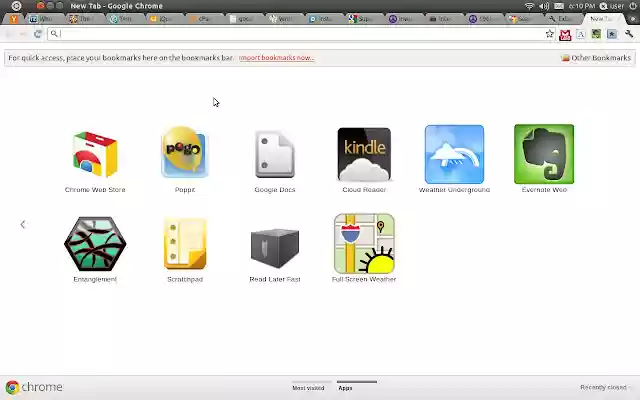Open the mail messaging indicator

pyautogui.click(x=559, y=6)
